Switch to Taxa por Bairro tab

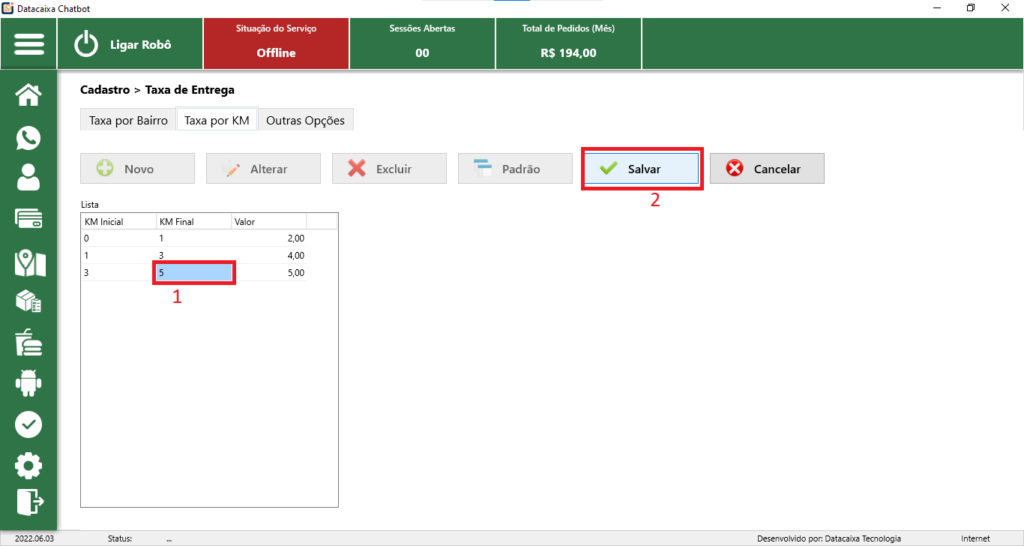128,120
